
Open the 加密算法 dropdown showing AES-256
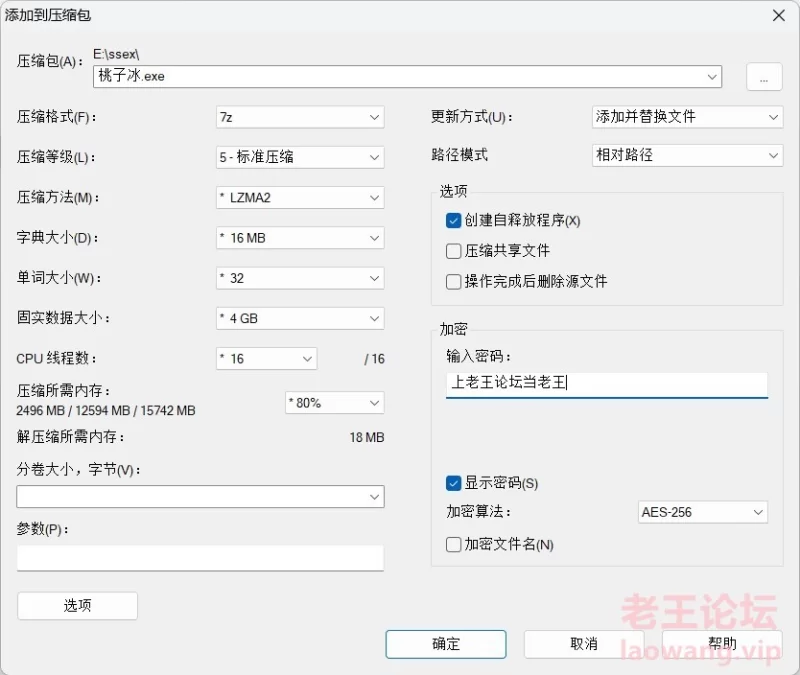pos(703,512)
